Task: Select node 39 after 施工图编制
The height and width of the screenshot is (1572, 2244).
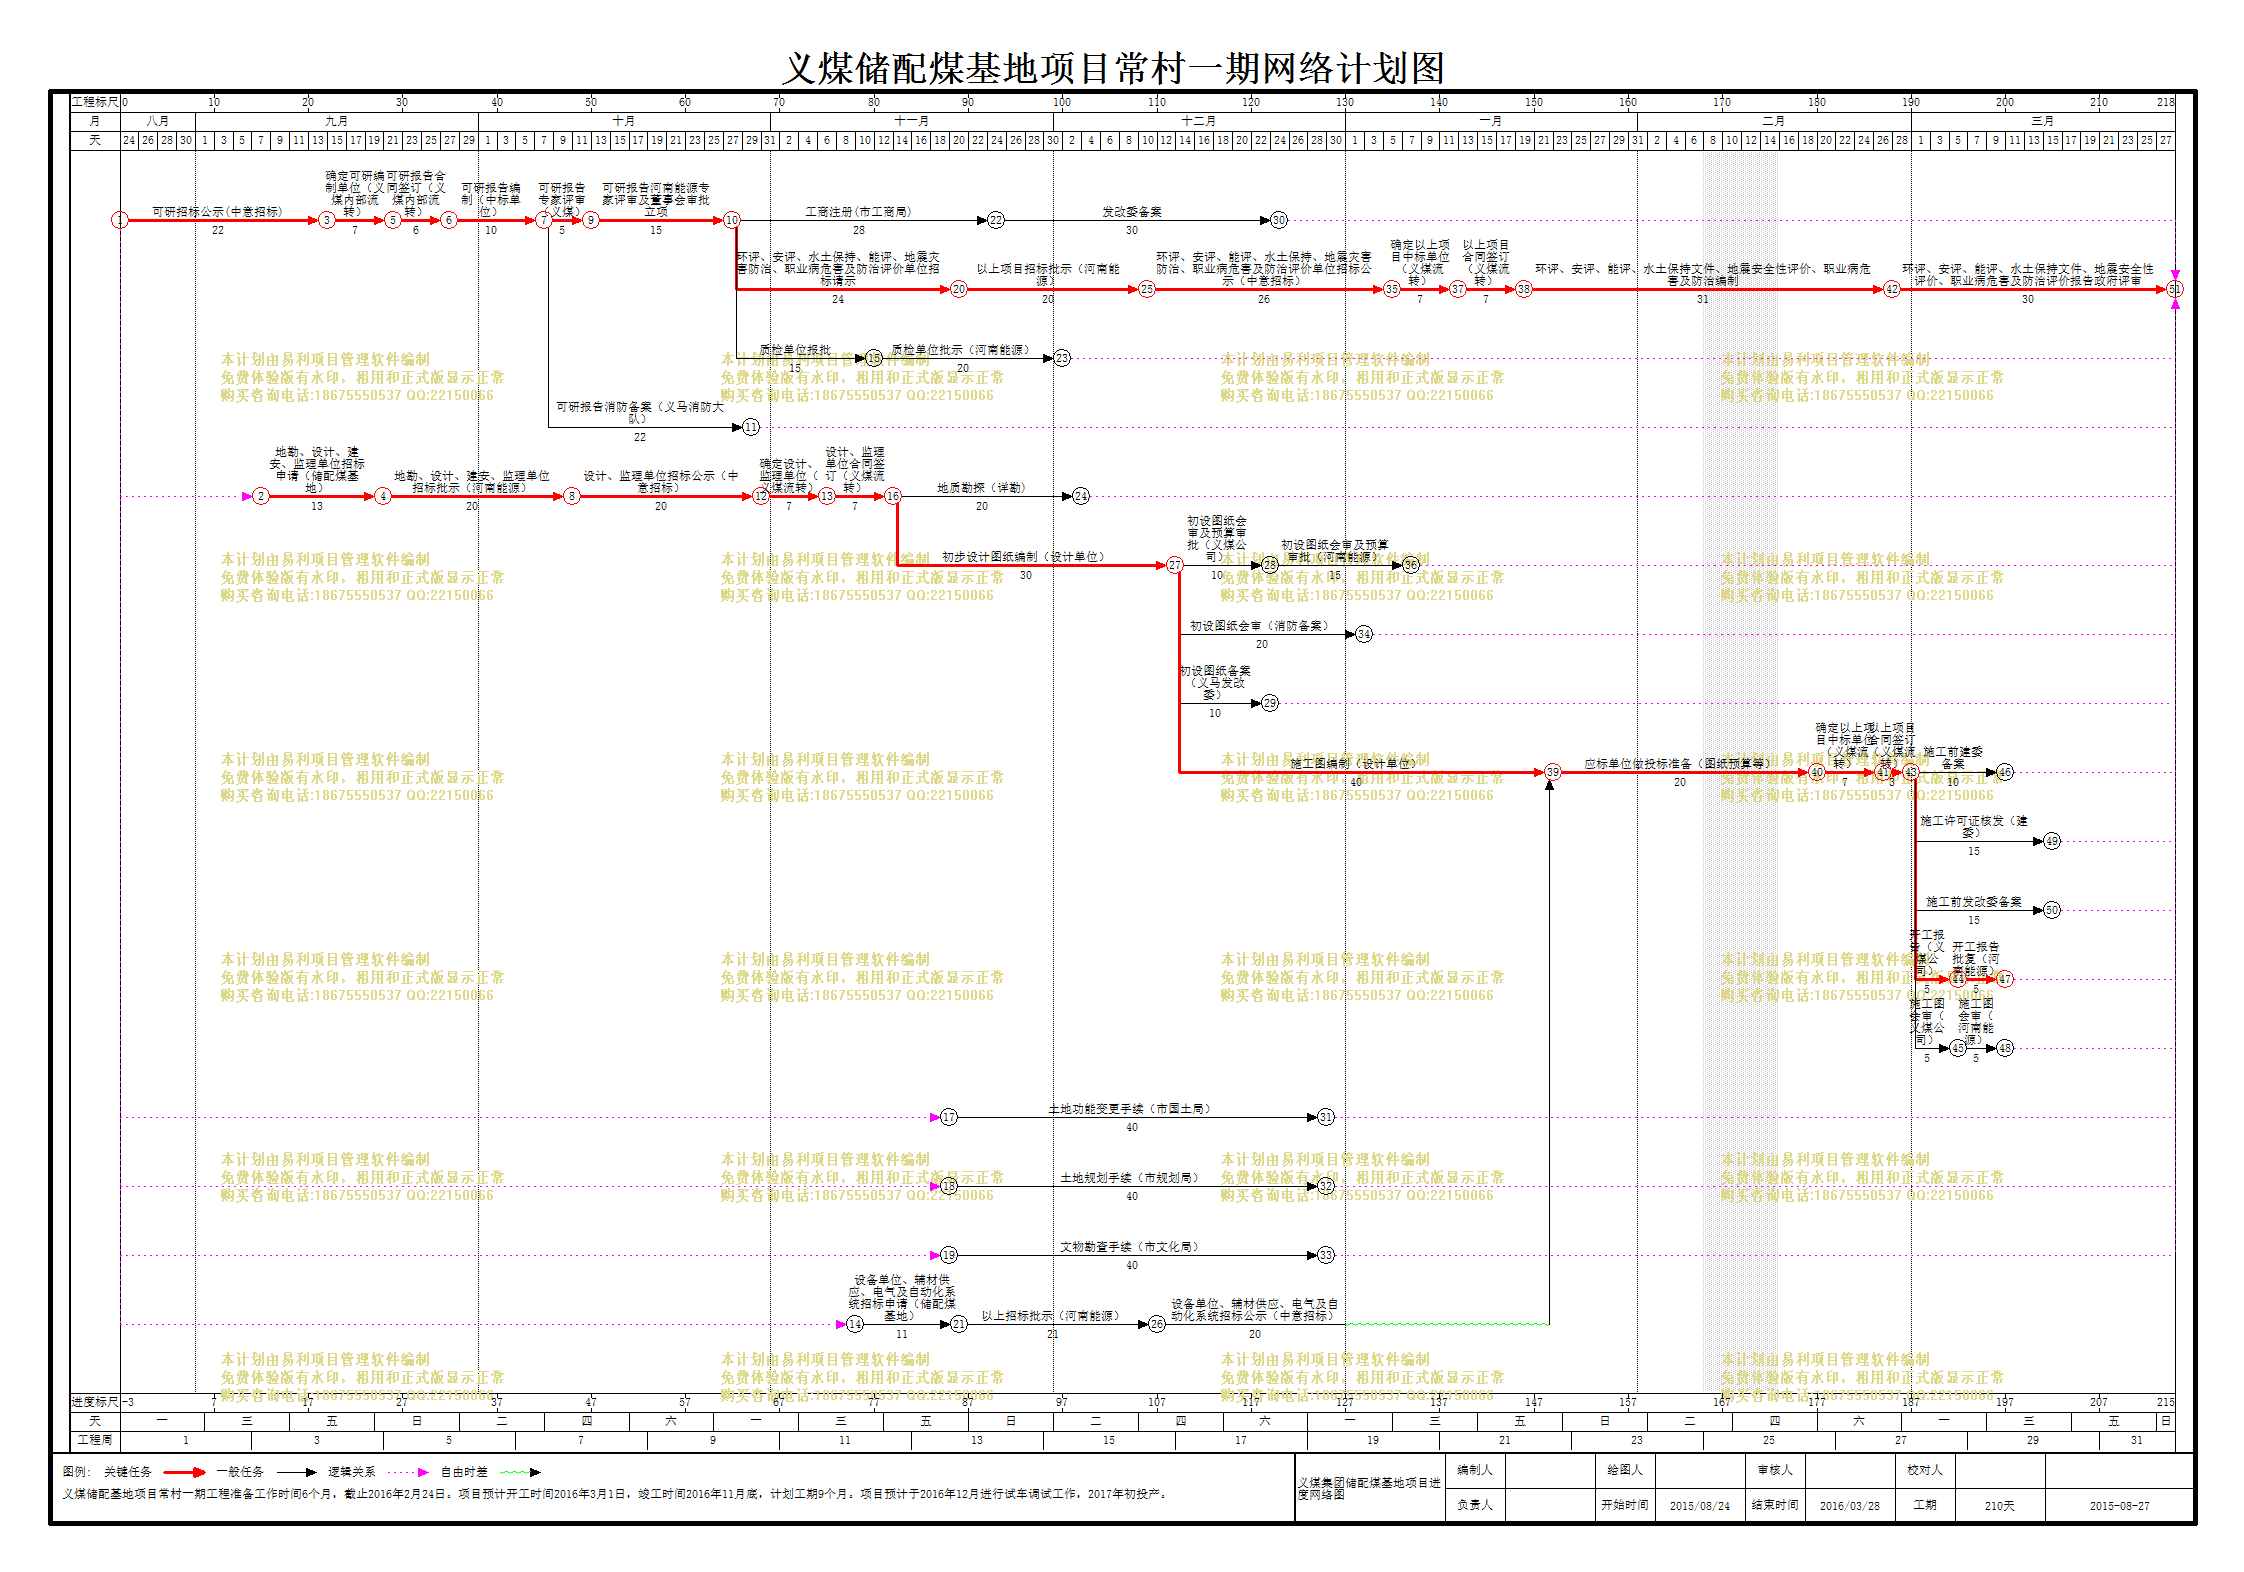Action: click(1552, 772)
